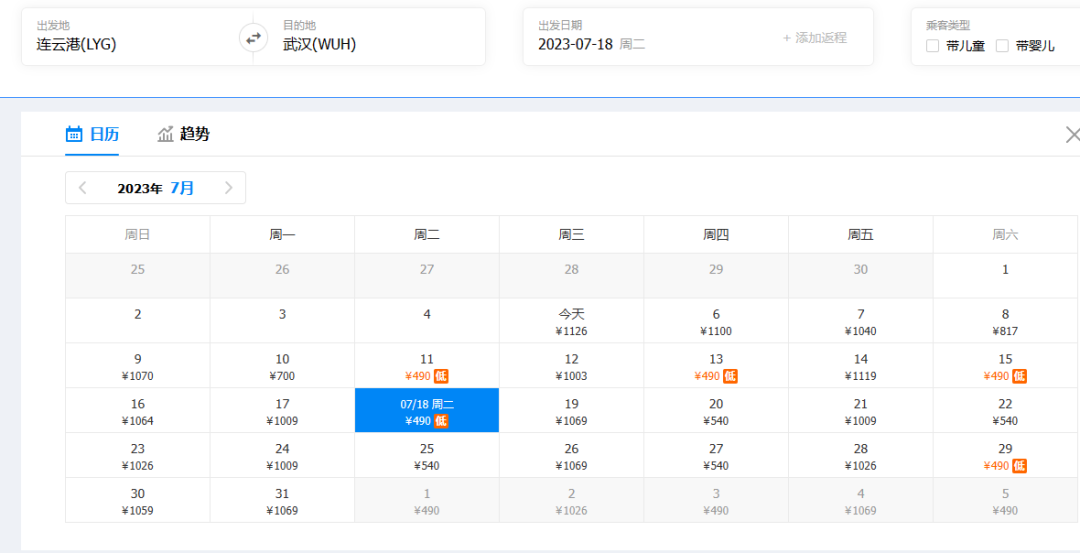Viewport: 1080px width, 553px height.
Task: Click the 周日 column header
Action: (138, 234)
